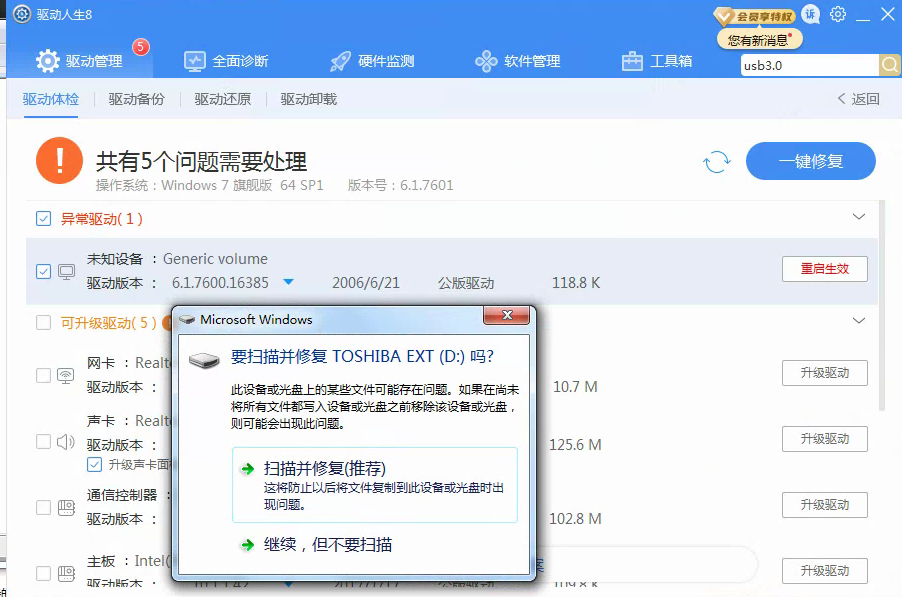Screen dimensions: 902x597
Task: Click the refresh rescan icon
Action: (x=717, y=162)
